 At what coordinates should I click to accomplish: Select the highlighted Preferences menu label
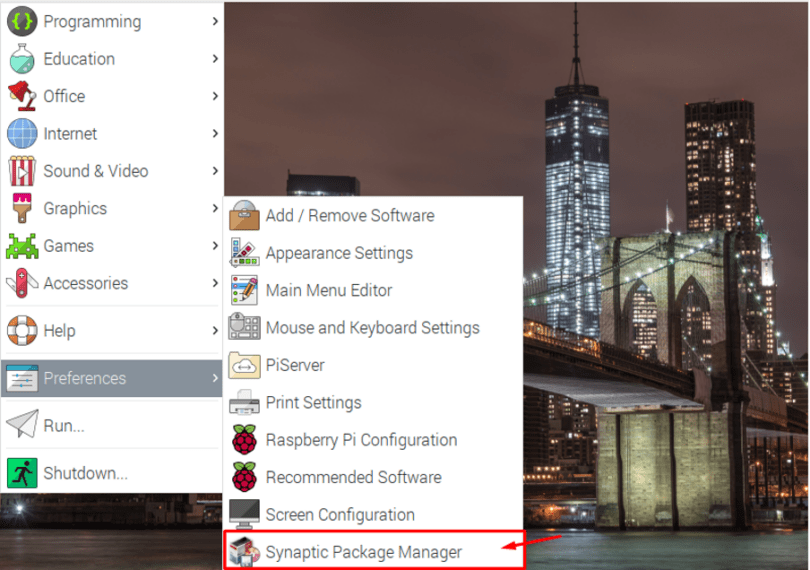pos(85,378)
